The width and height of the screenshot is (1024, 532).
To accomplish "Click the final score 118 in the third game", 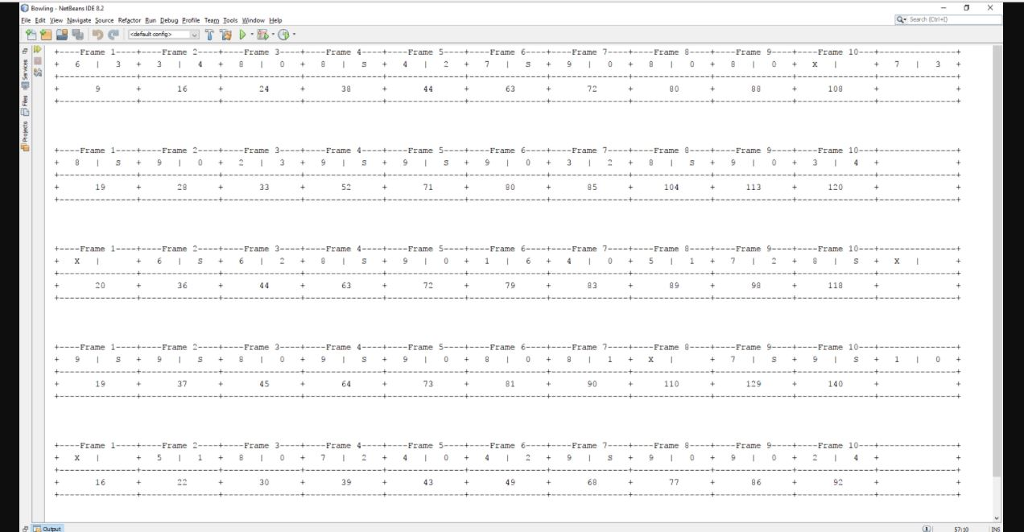I will pos(835,285).
